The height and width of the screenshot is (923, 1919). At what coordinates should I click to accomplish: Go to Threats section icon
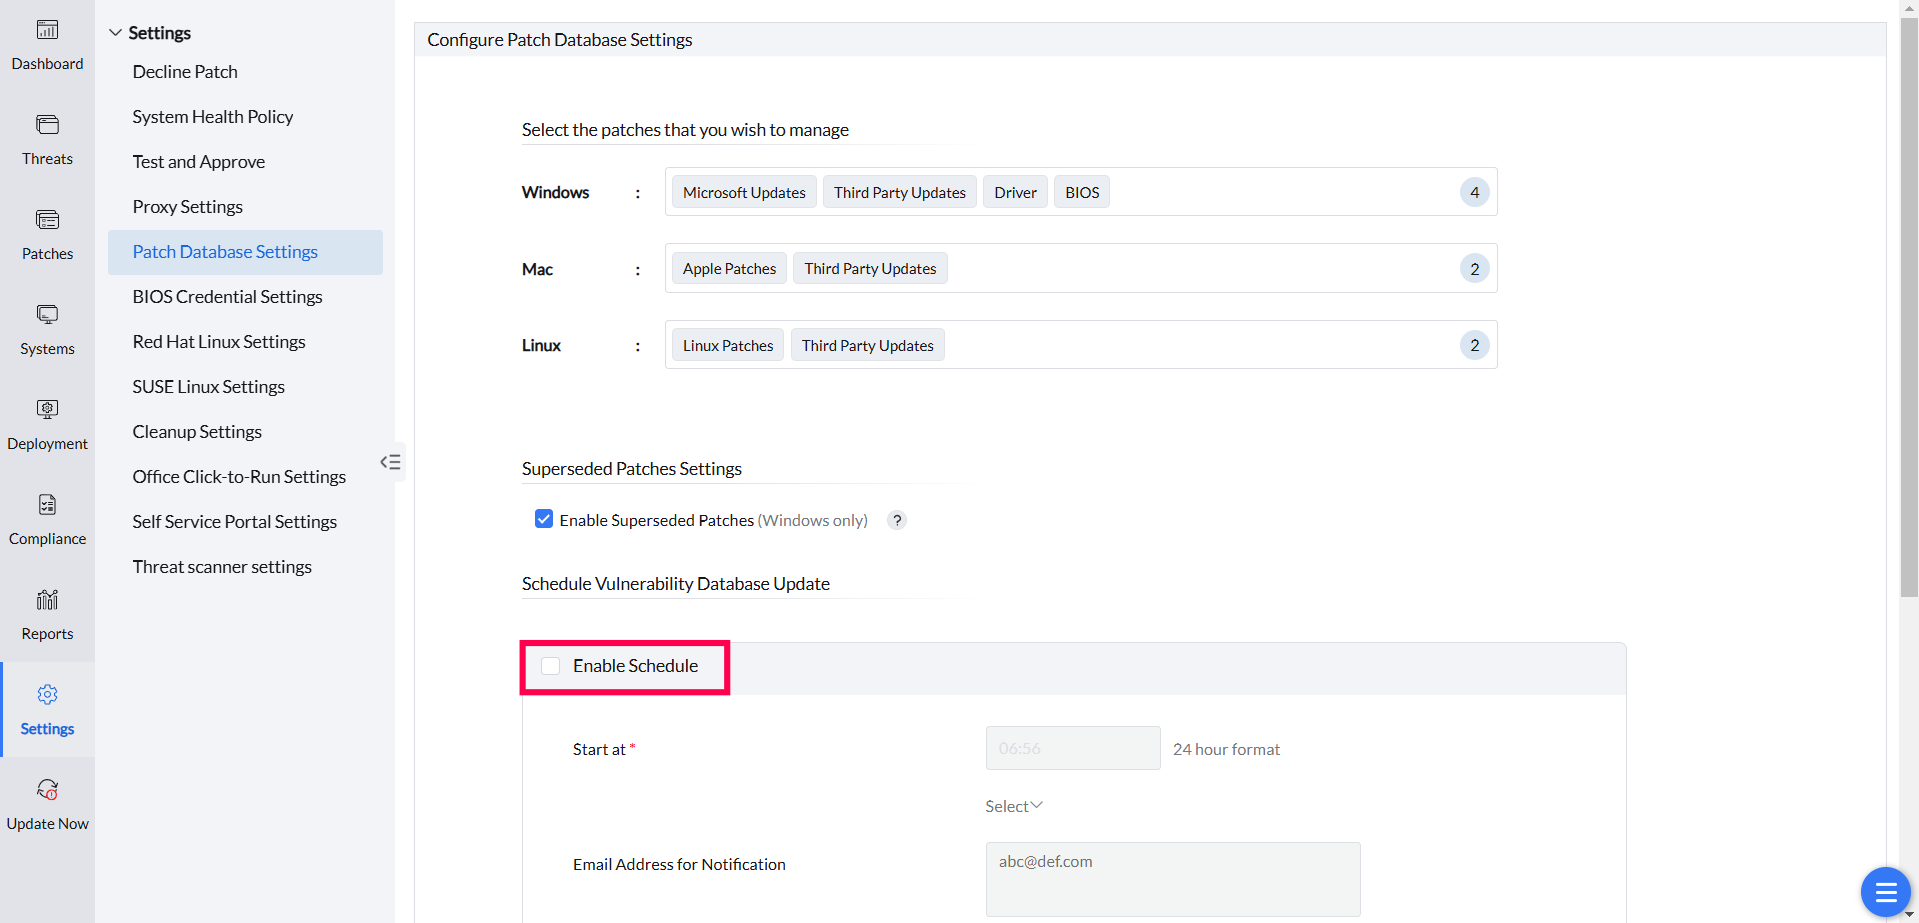point(47,126)
